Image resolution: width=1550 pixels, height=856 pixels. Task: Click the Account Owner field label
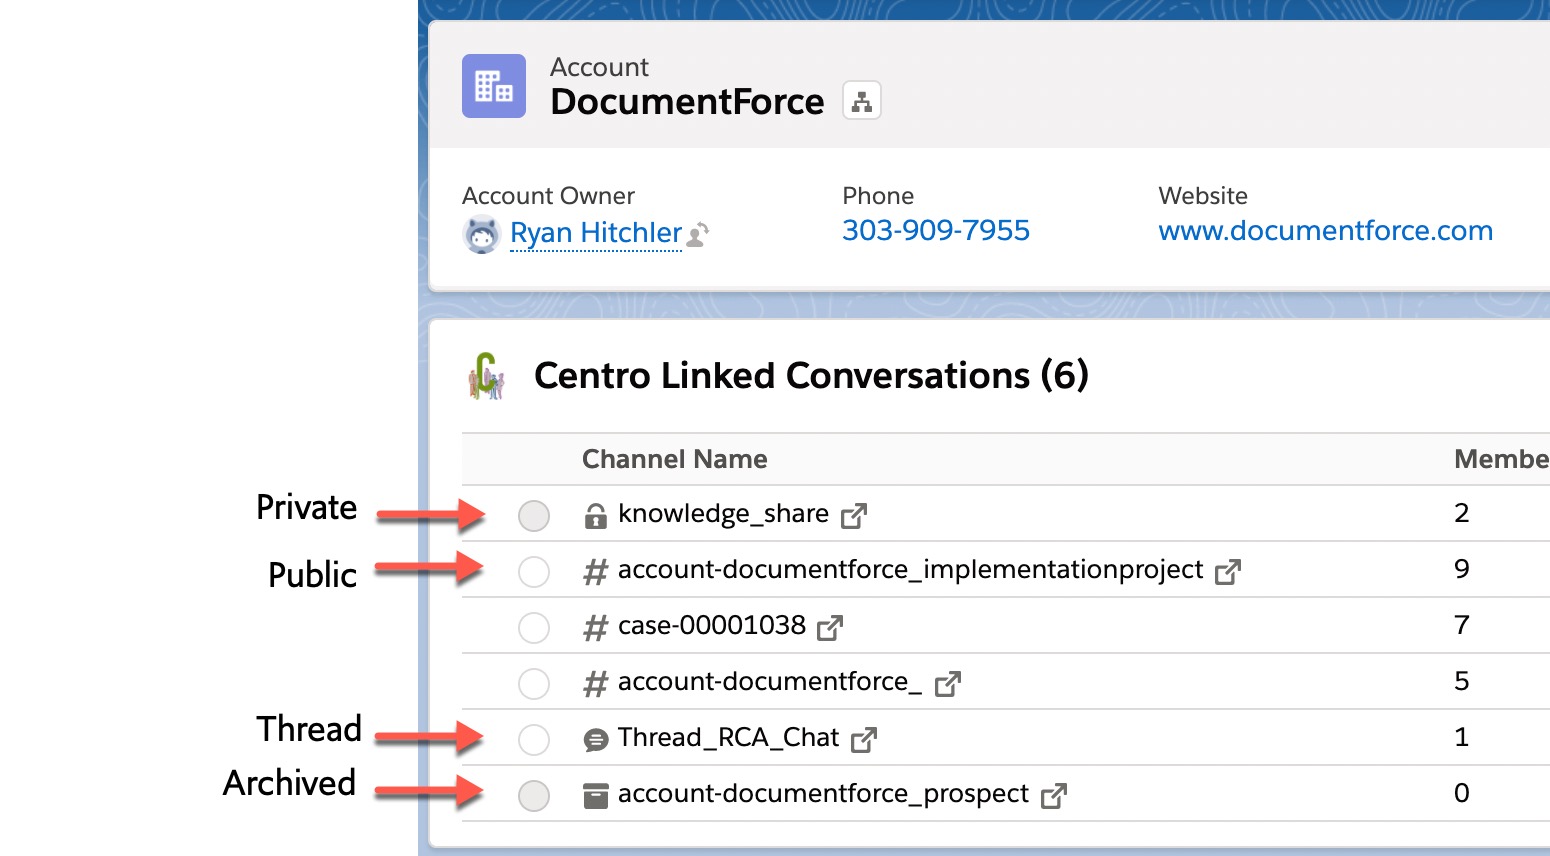pos(548,196)
